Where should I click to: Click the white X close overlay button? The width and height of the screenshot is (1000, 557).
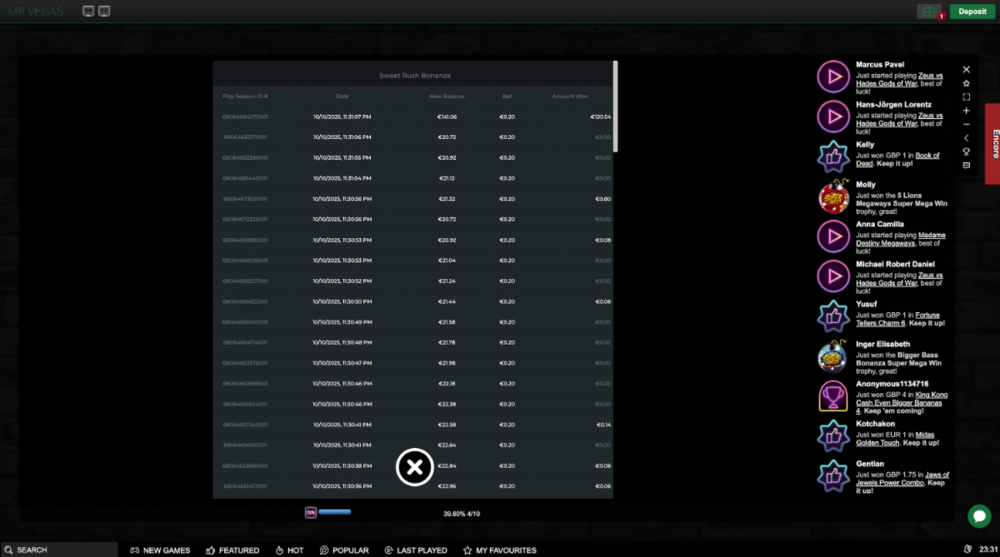point(415,467)
